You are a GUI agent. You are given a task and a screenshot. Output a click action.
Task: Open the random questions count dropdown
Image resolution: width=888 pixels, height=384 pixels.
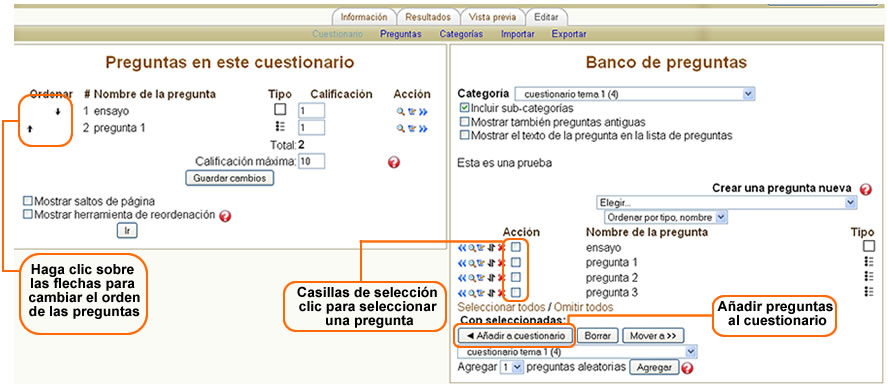point(513,367)
